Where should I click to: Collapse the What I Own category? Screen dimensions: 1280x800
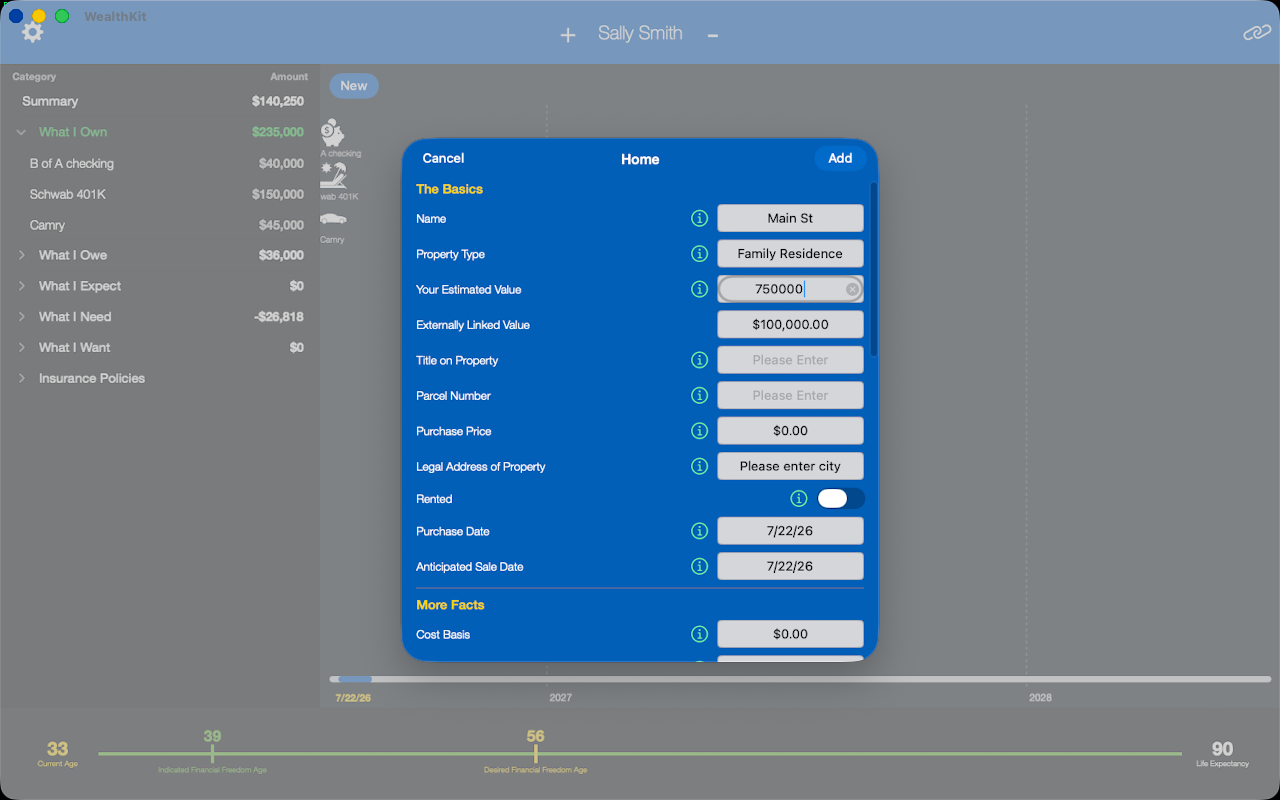21,132
